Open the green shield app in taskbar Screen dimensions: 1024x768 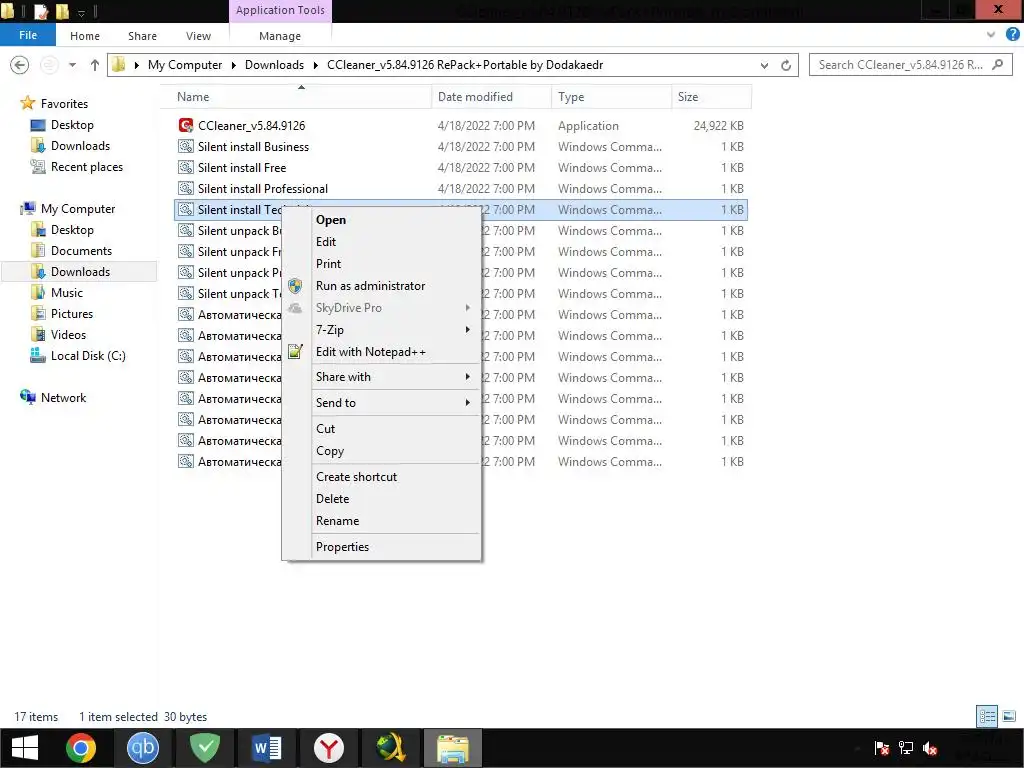[x=205, y=748]
